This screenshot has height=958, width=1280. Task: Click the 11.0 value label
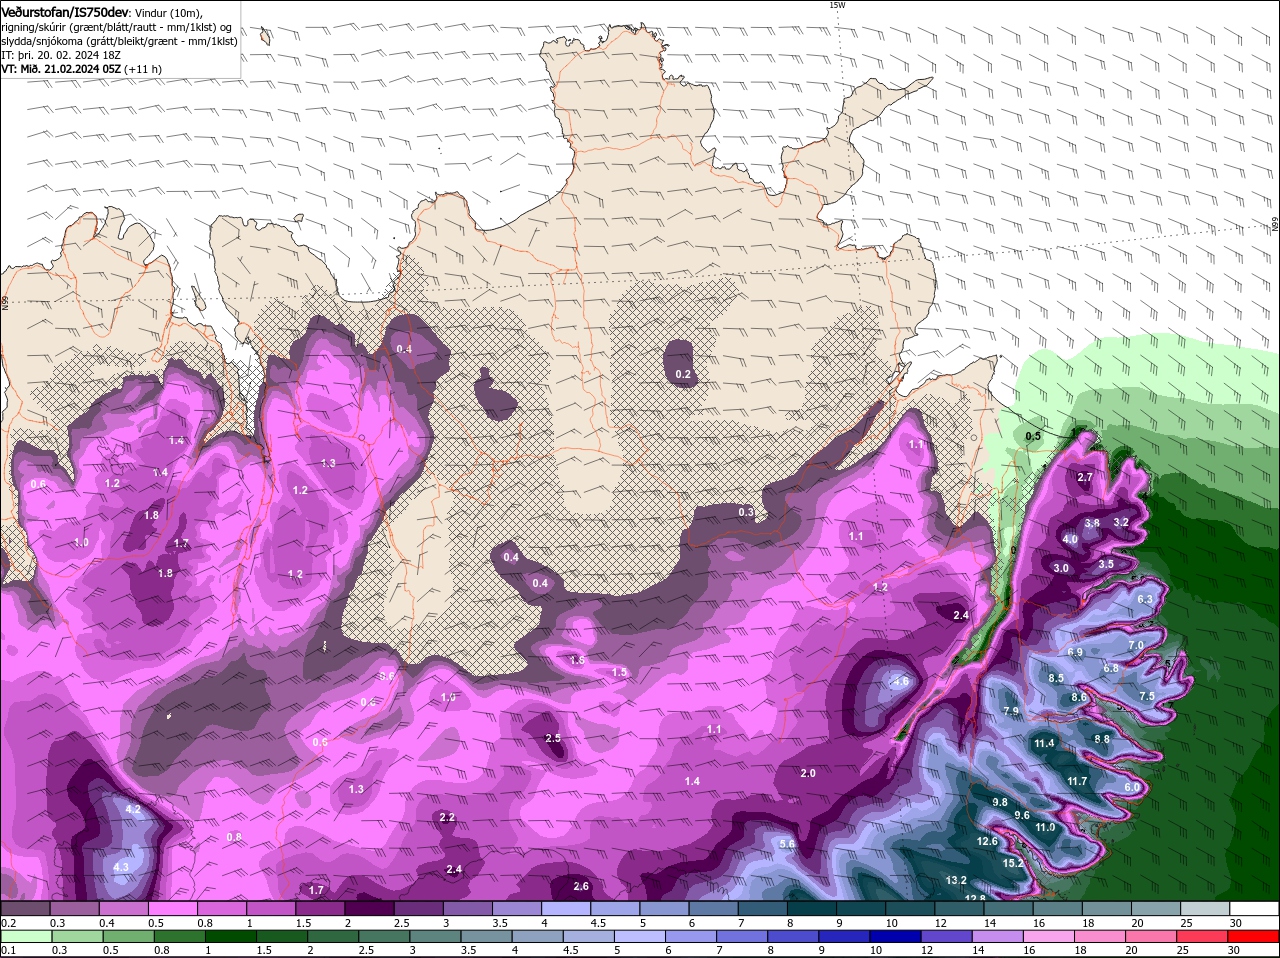point(1045,827)
